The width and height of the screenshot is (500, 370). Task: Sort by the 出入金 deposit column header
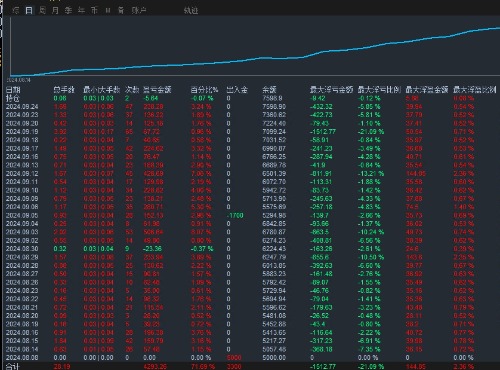tap(237, 90)
